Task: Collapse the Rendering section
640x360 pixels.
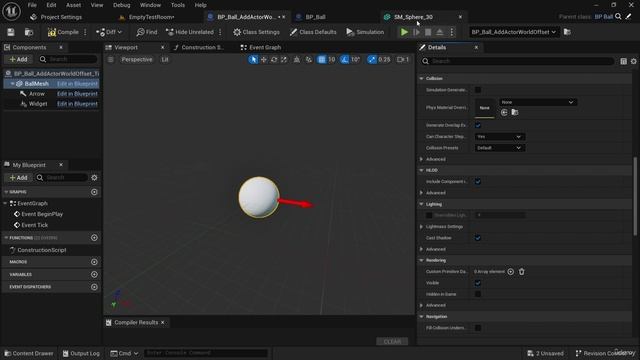Action: 422,260
